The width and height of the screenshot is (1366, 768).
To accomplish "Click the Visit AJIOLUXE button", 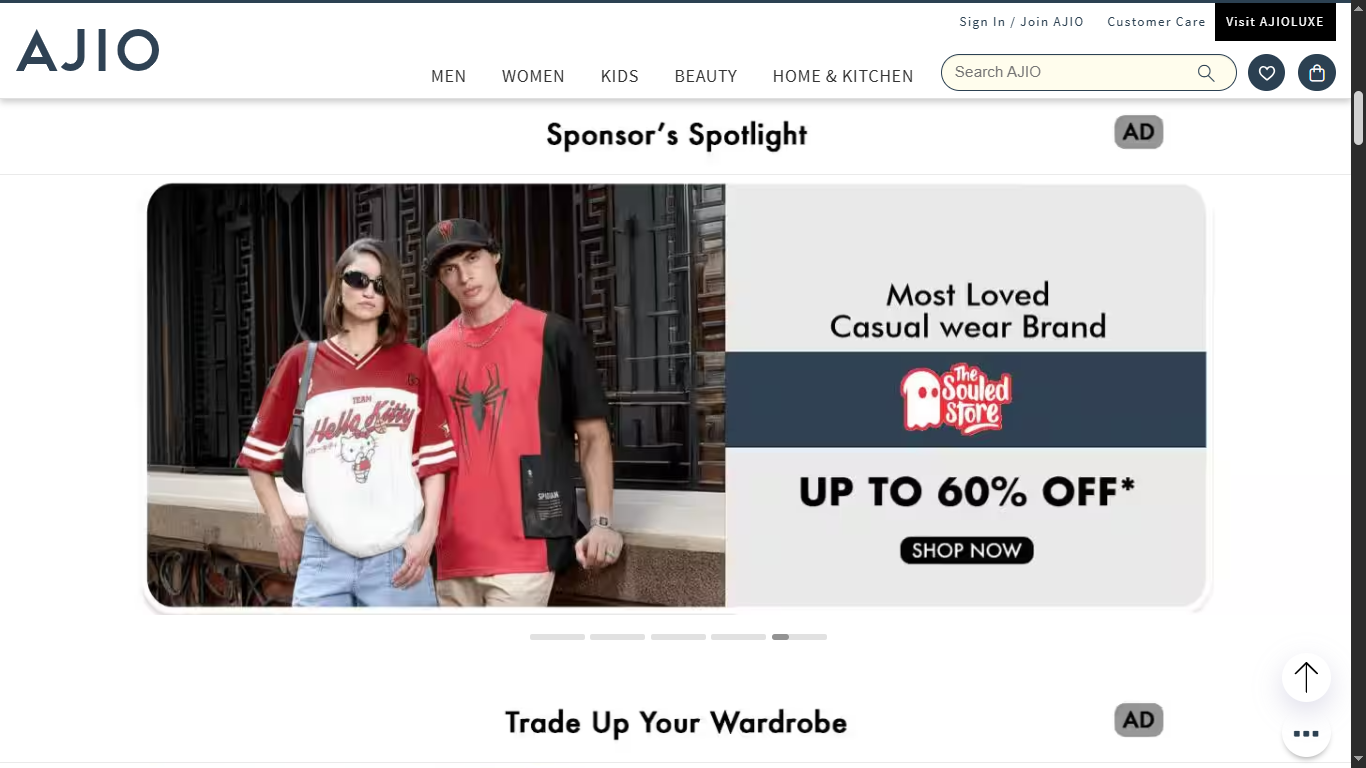I will (x=1275, y=22).
